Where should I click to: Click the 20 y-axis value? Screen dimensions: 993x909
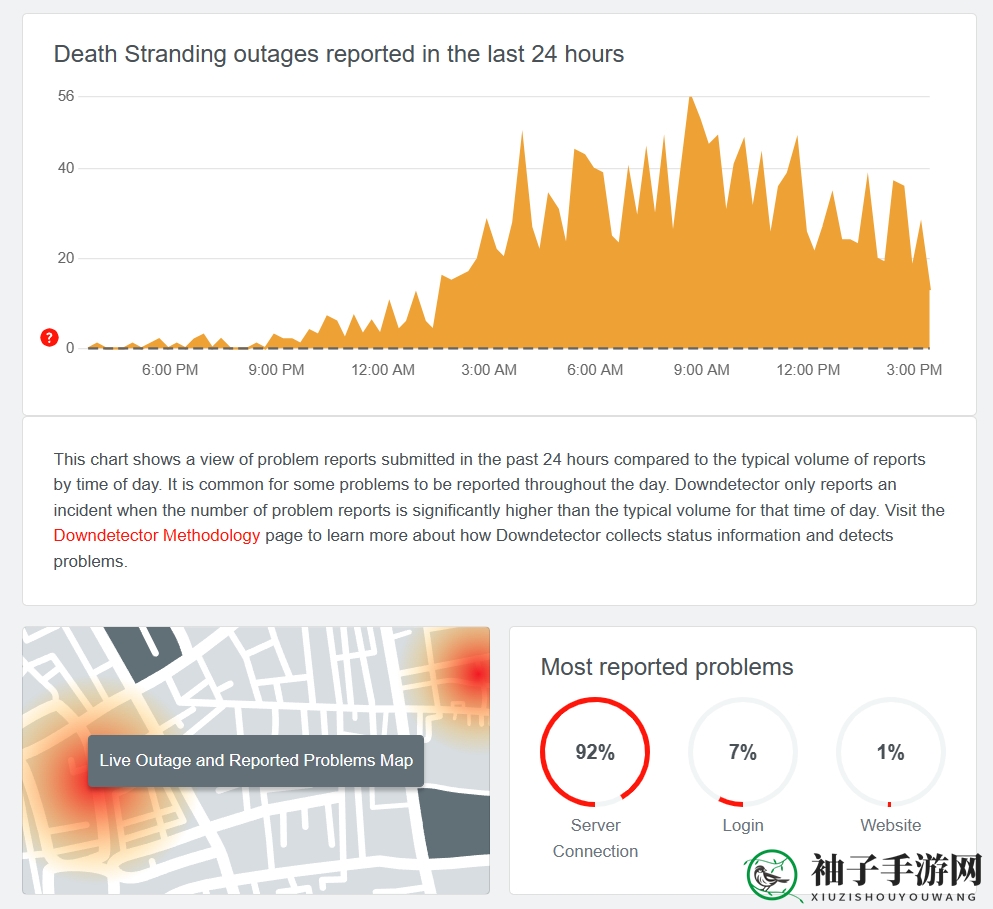click(x=66, y=258)
